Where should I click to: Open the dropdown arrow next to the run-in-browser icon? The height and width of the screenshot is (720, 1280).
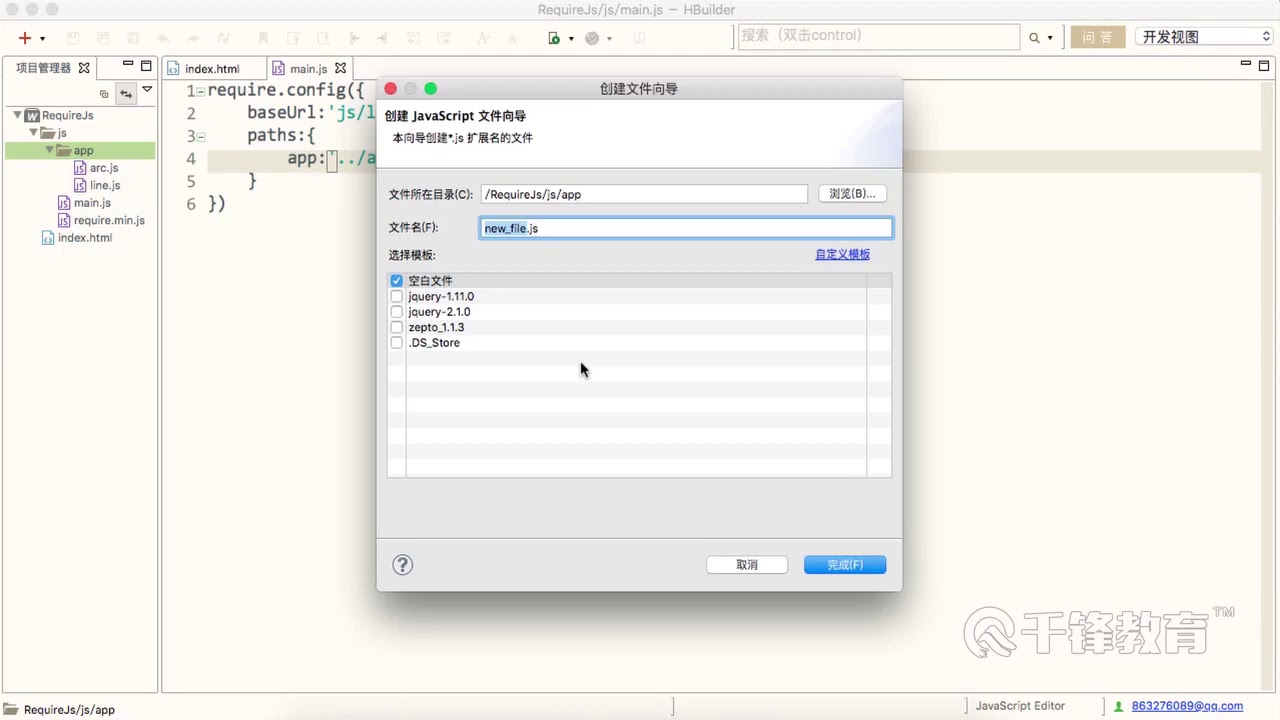pos(571,39)
